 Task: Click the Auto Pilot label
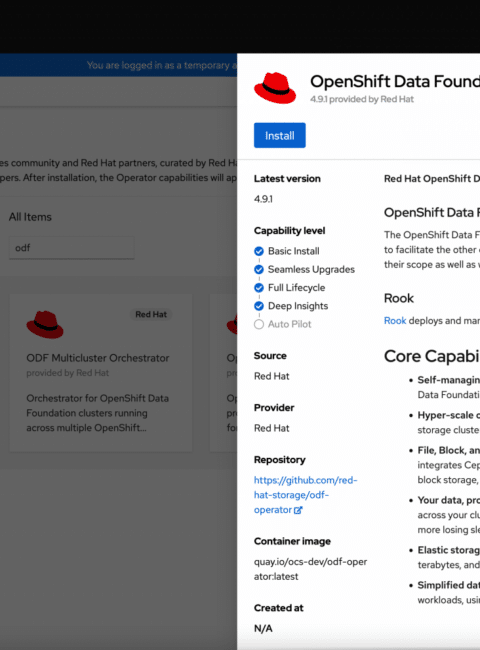click(290, 324)
